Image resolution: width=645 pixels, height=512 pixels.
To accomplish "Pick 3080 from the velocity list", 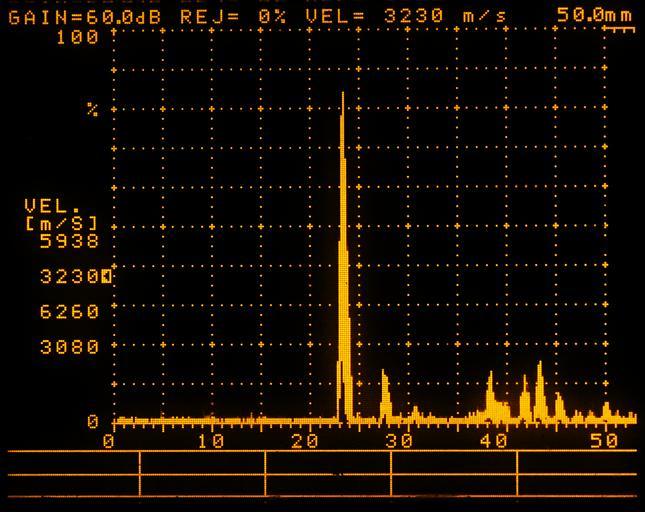I will [69, 347].
